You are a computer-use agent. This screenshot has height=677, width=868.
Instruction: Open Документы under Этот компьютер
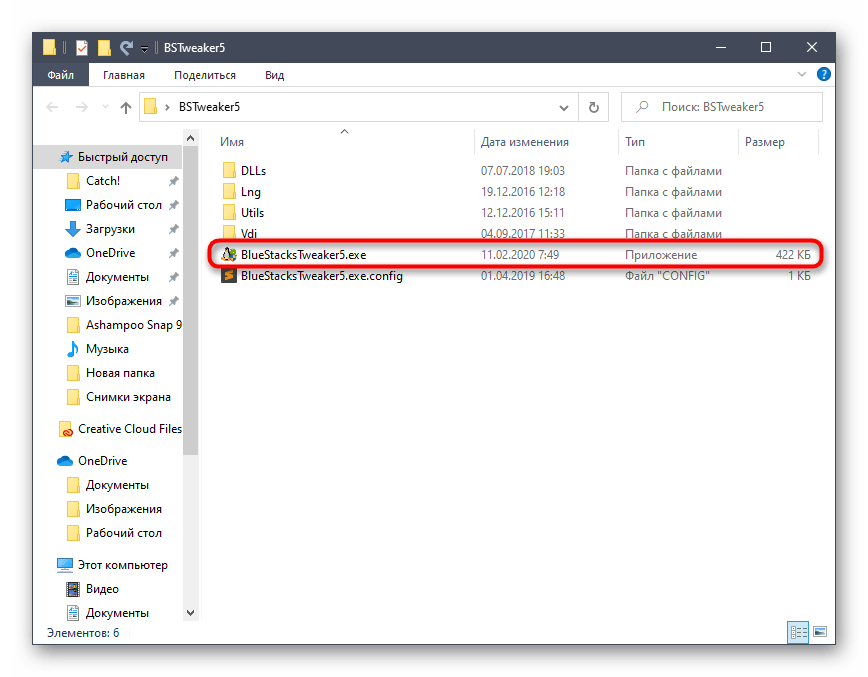117,613
